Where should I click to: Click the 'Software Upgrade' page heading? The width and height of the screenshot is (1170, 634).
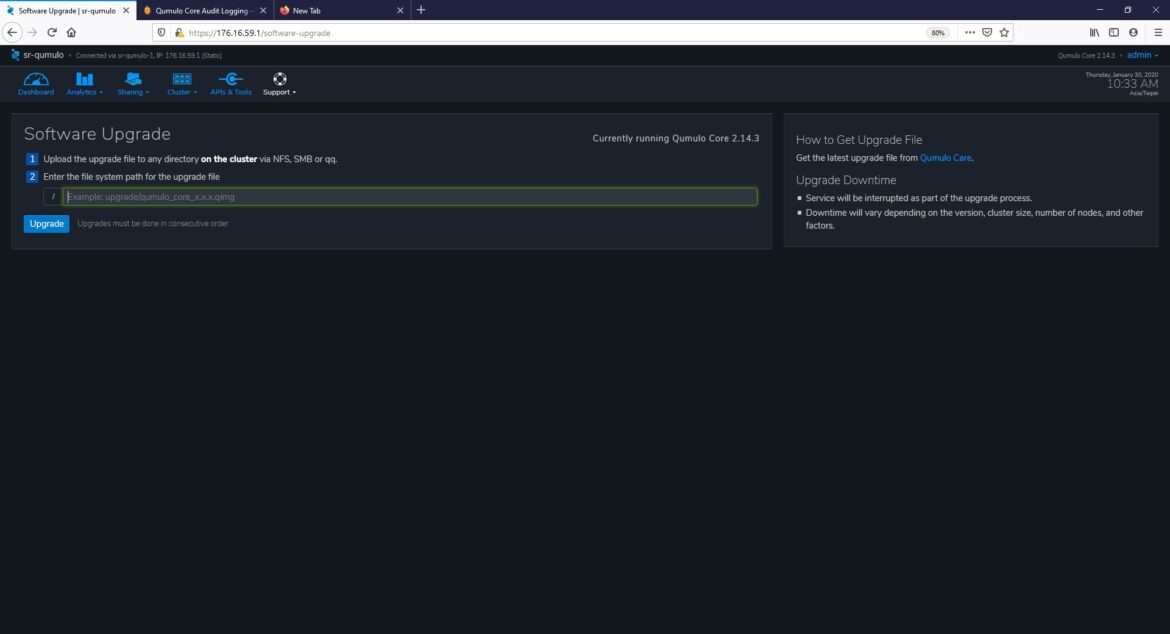(x=97, y=134)
